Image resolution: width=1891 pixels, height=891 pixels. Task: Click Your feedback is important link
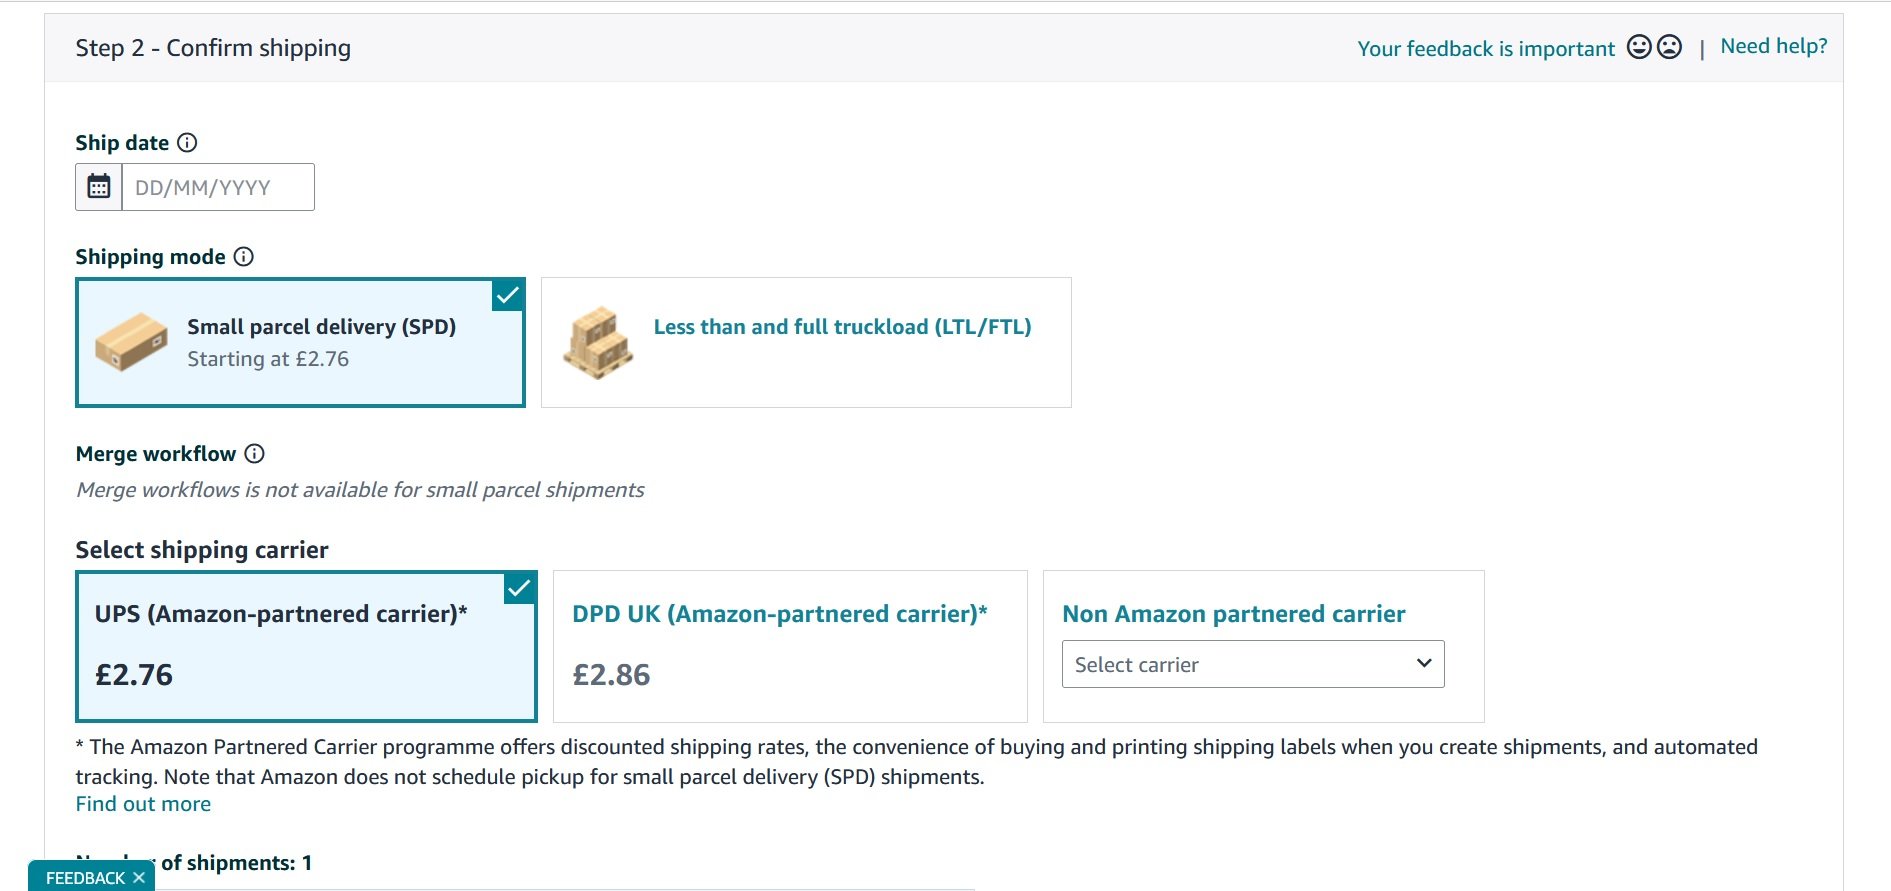click(x=1485, y=49)
